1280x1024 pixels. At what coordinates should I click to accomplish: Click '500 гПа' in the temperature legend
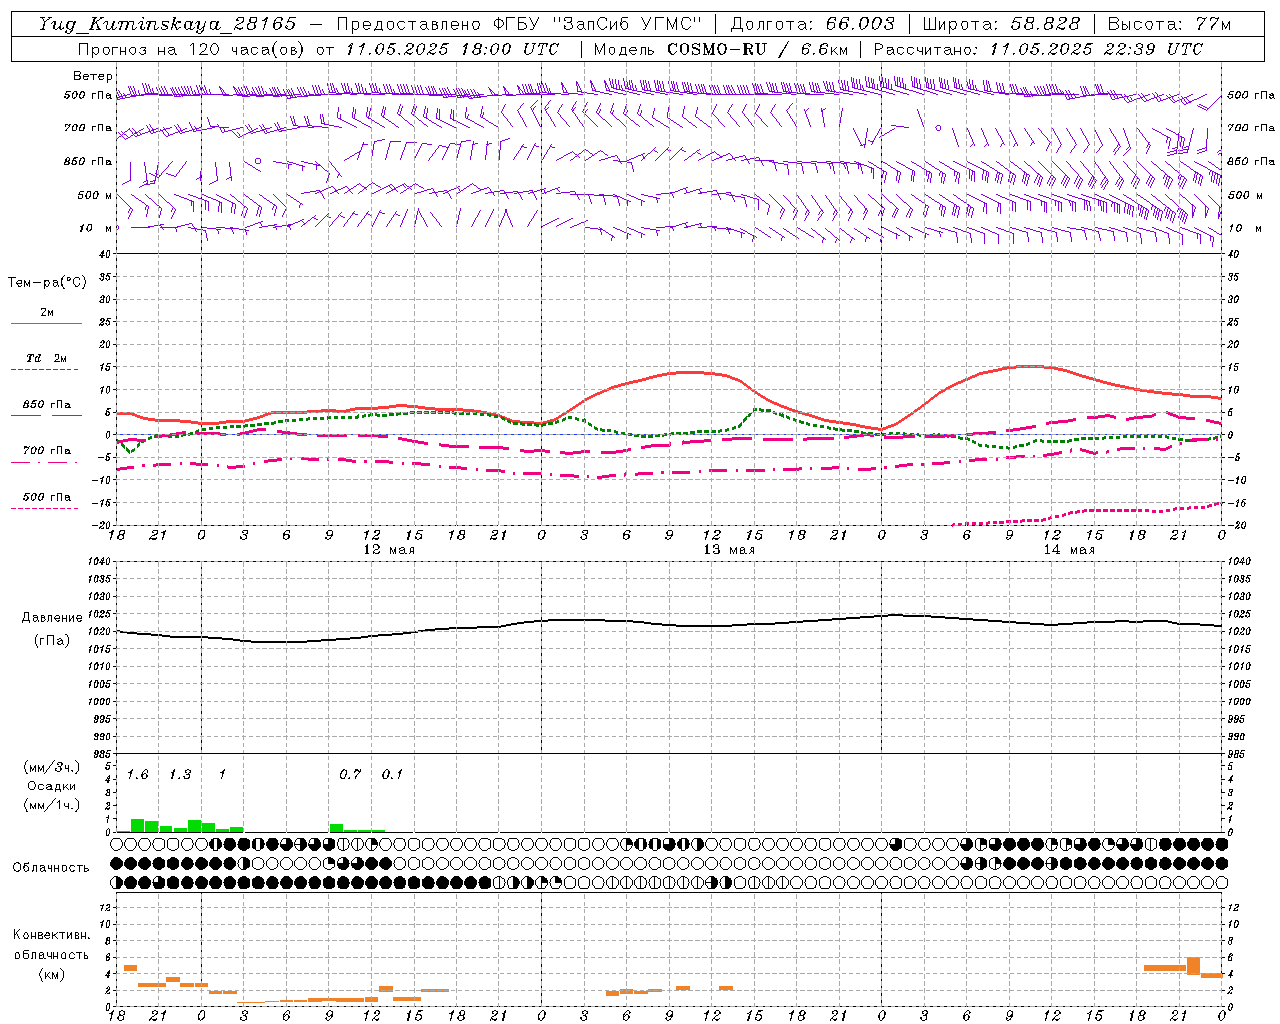coord(47,497)
